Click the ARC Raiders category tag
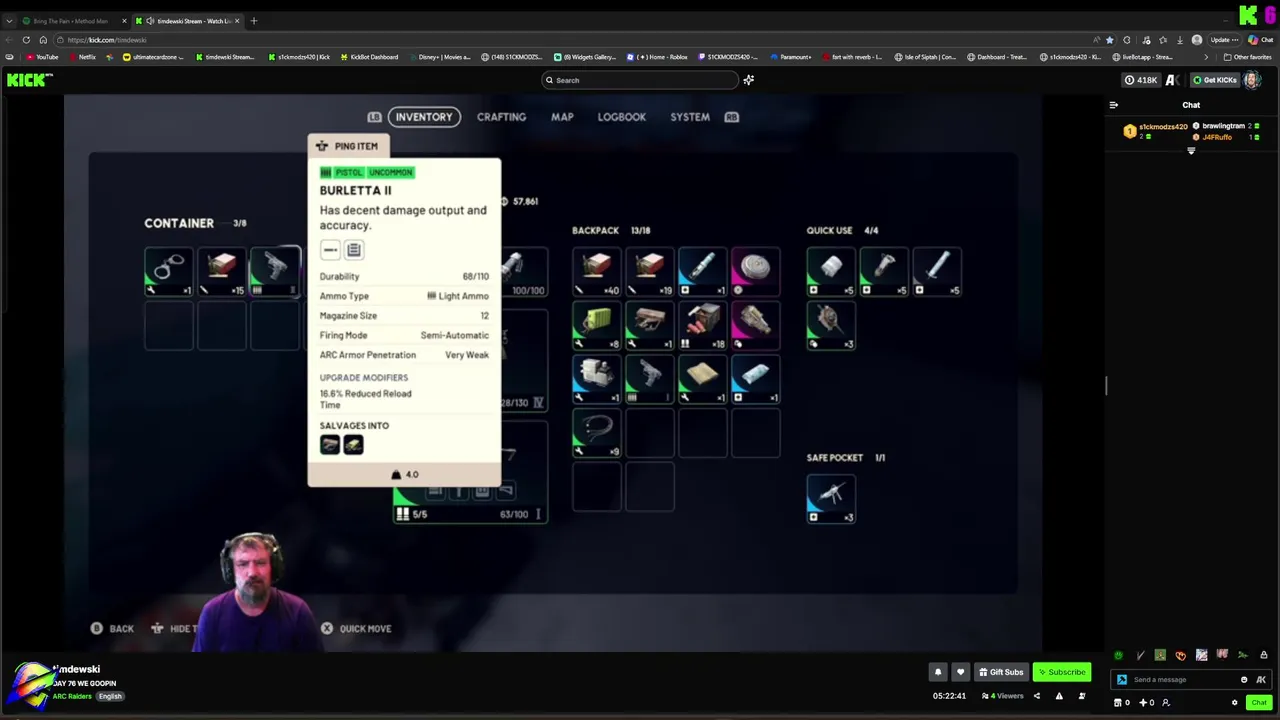Screen dimensions: 1280x720 tap(72, 696)
